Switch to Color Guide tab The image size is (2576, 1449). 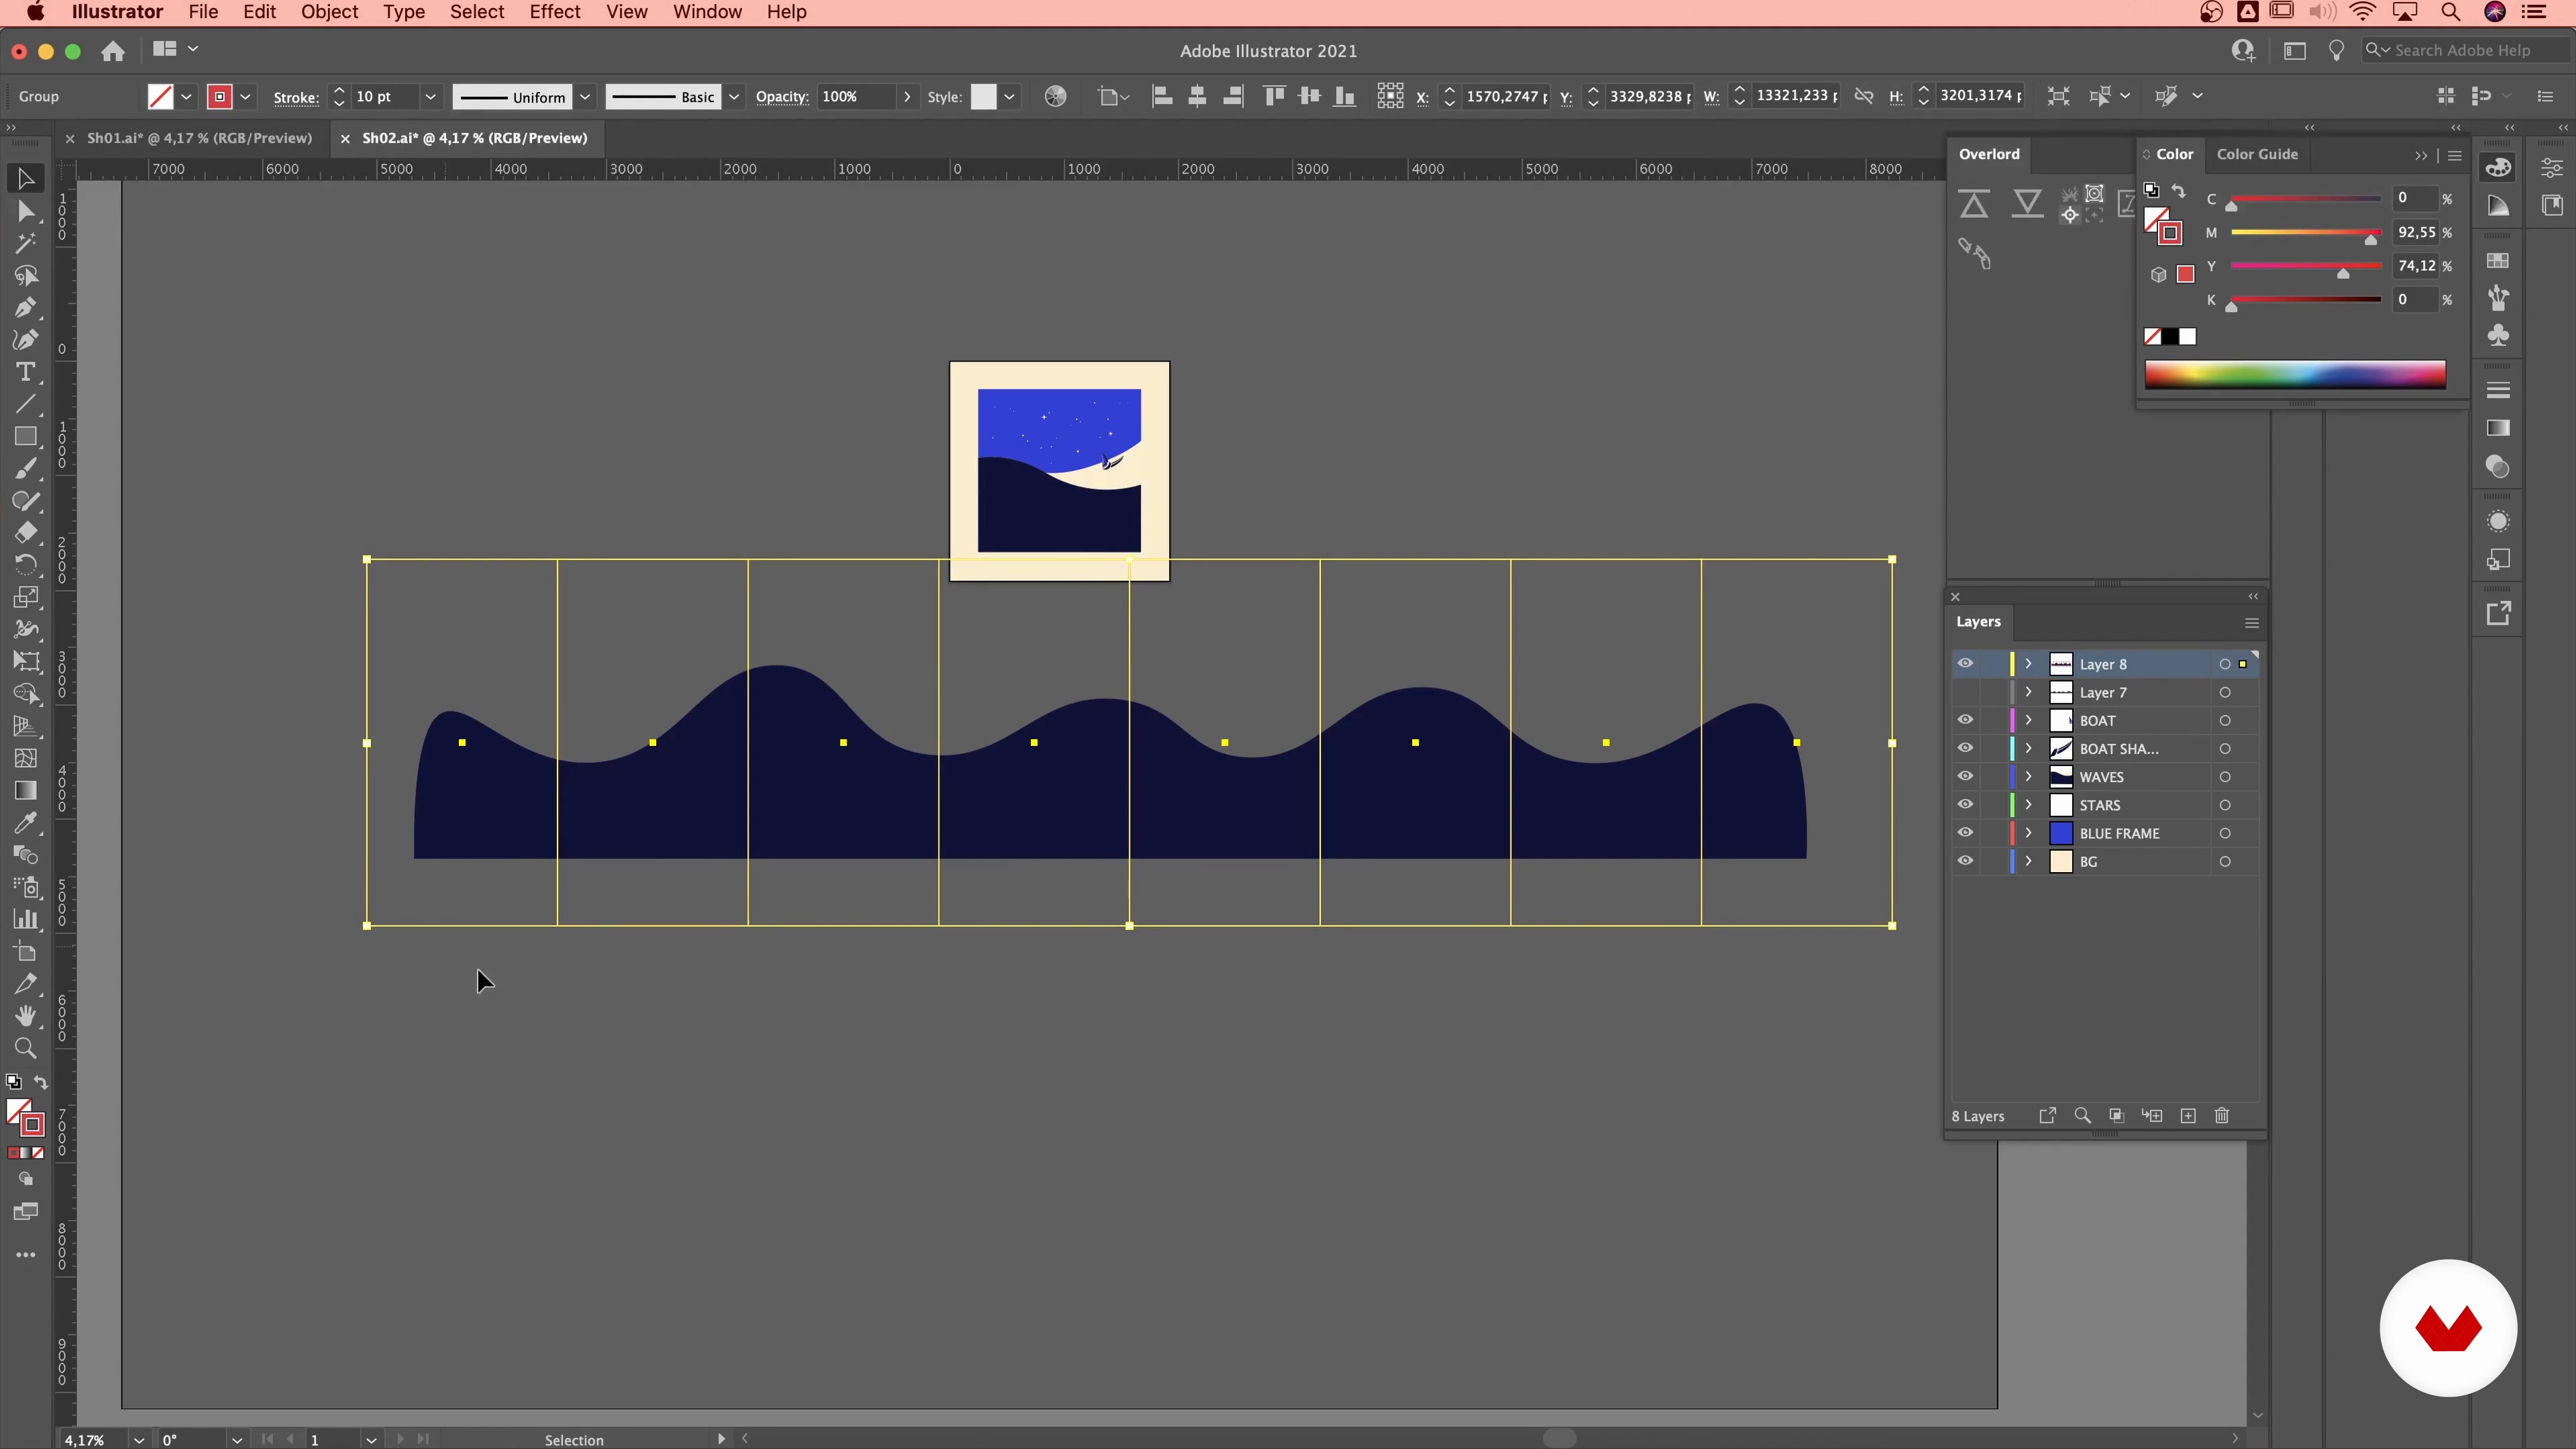coord(2257,154)
